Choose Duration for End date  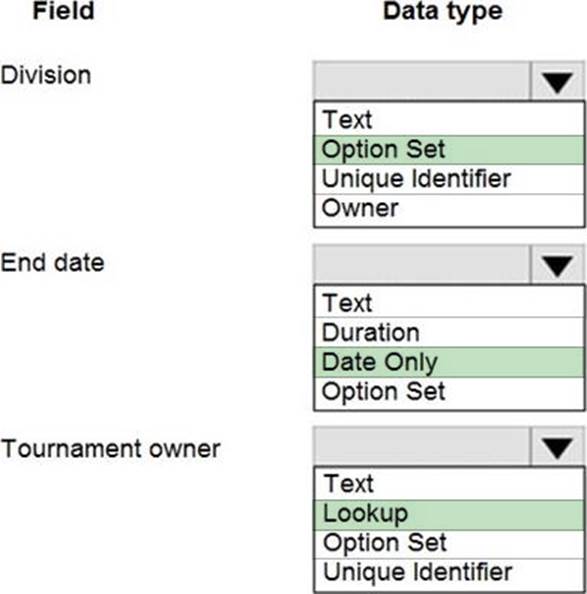pos(449,333)
